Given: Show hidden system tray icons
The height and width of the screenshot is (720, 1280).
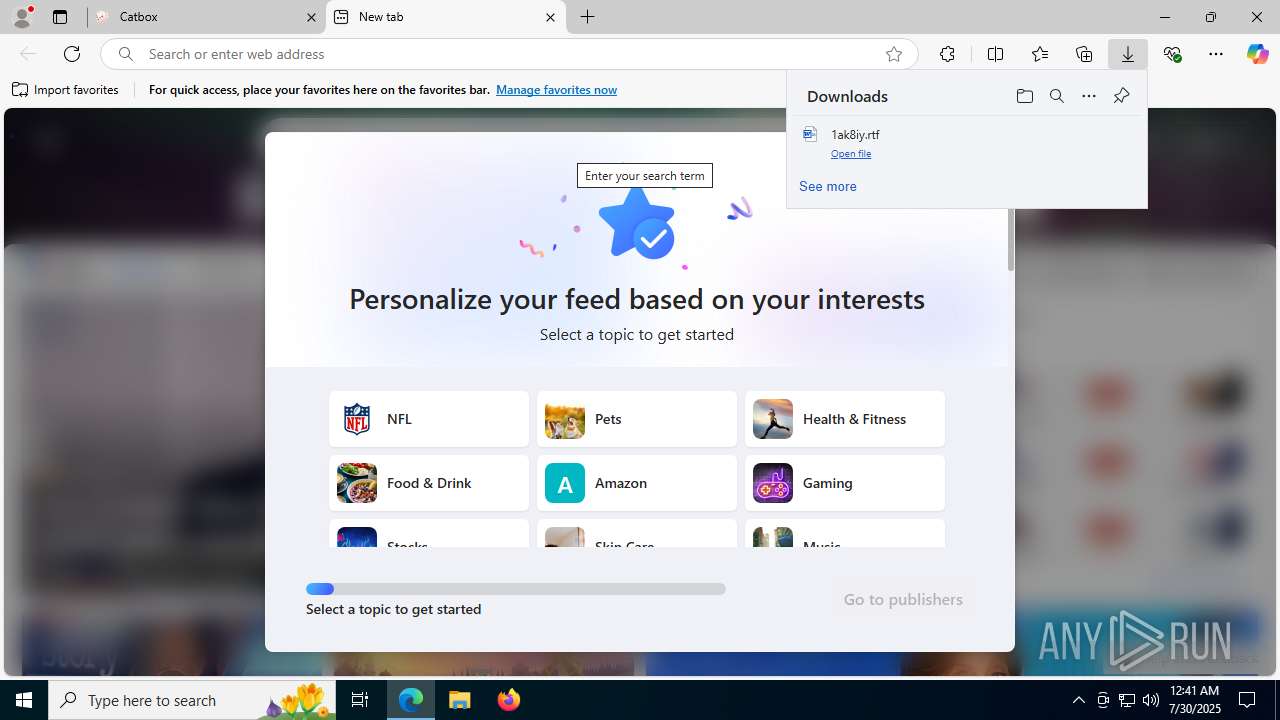Looking at the screenshot, I should point(1078,700).
